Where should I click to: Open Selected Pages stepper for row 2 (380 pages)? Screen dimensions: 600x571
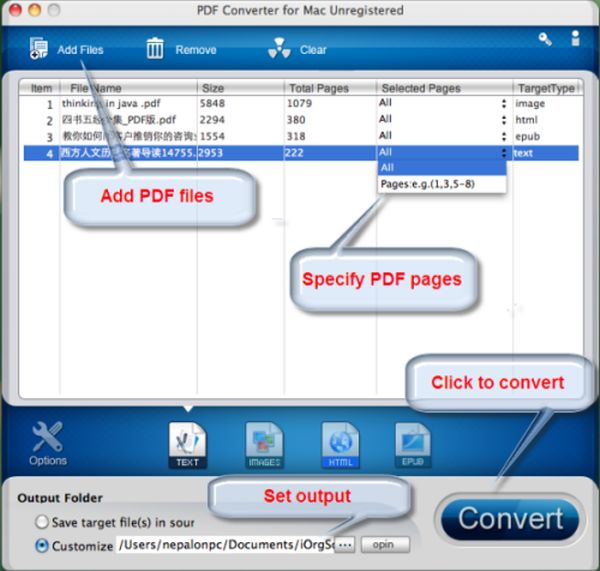click(504, 120)
